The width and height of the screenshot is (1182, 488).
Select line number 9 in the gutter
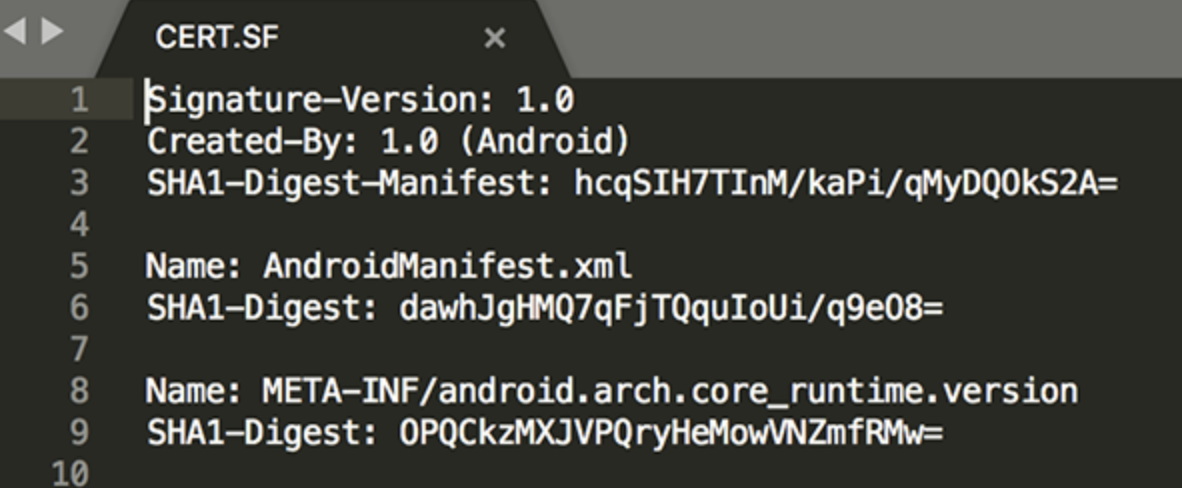(x=78, y=432)
